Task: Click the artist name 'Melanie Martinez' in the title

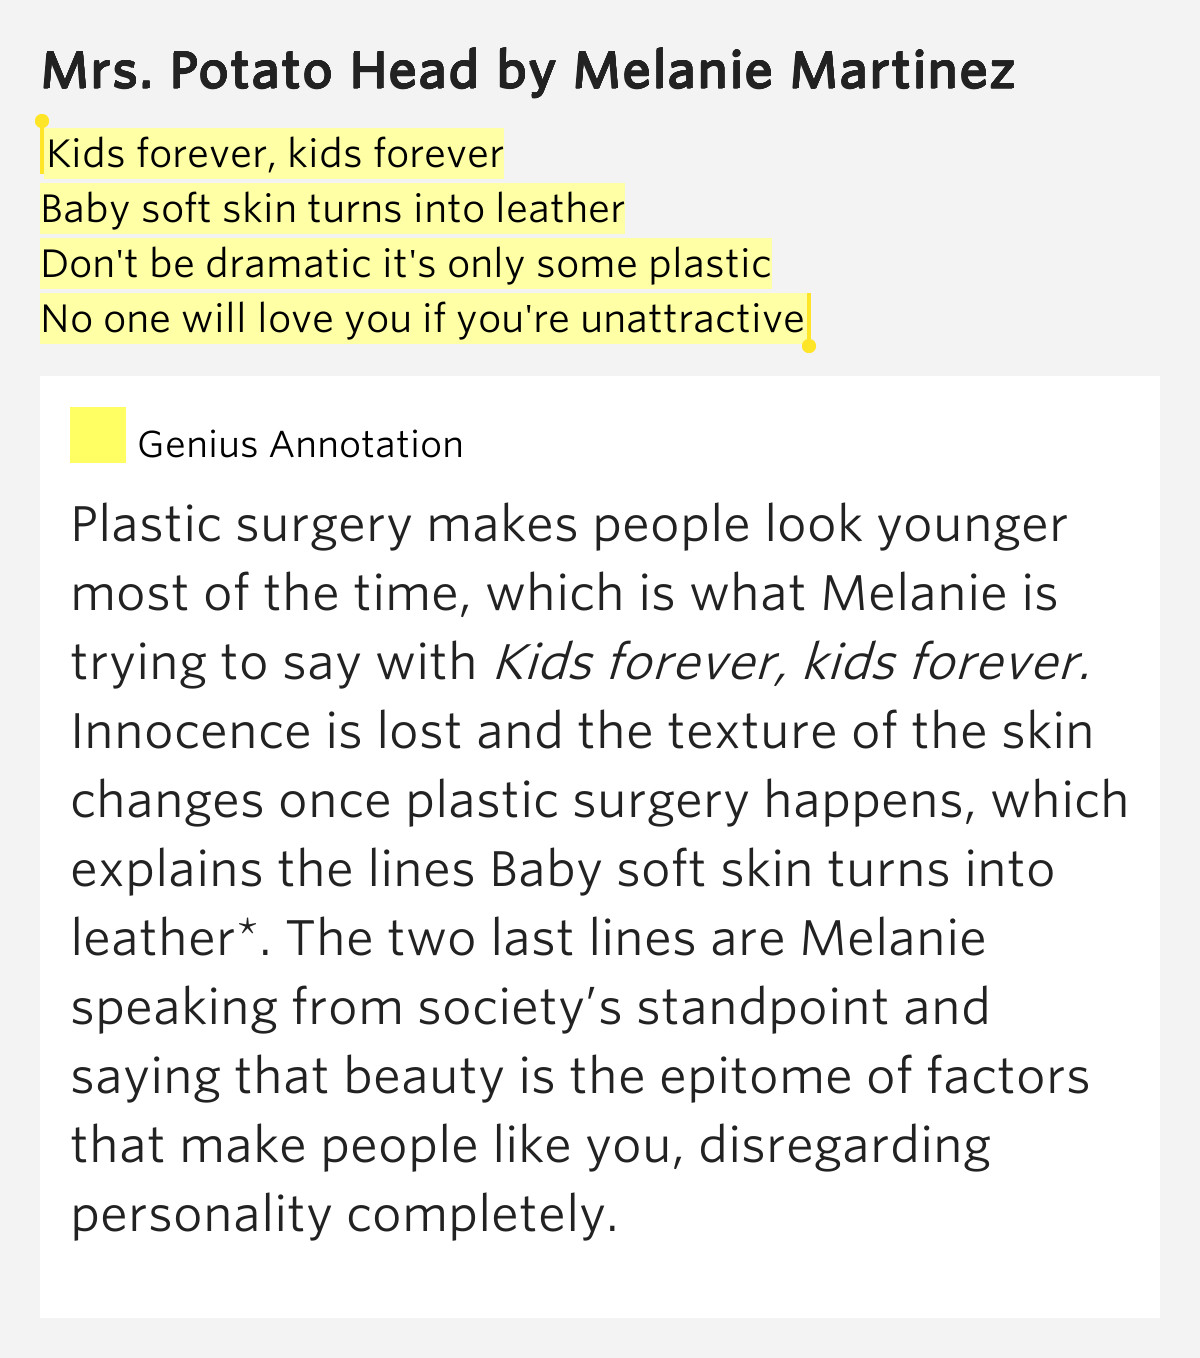Action: [794, 71]
